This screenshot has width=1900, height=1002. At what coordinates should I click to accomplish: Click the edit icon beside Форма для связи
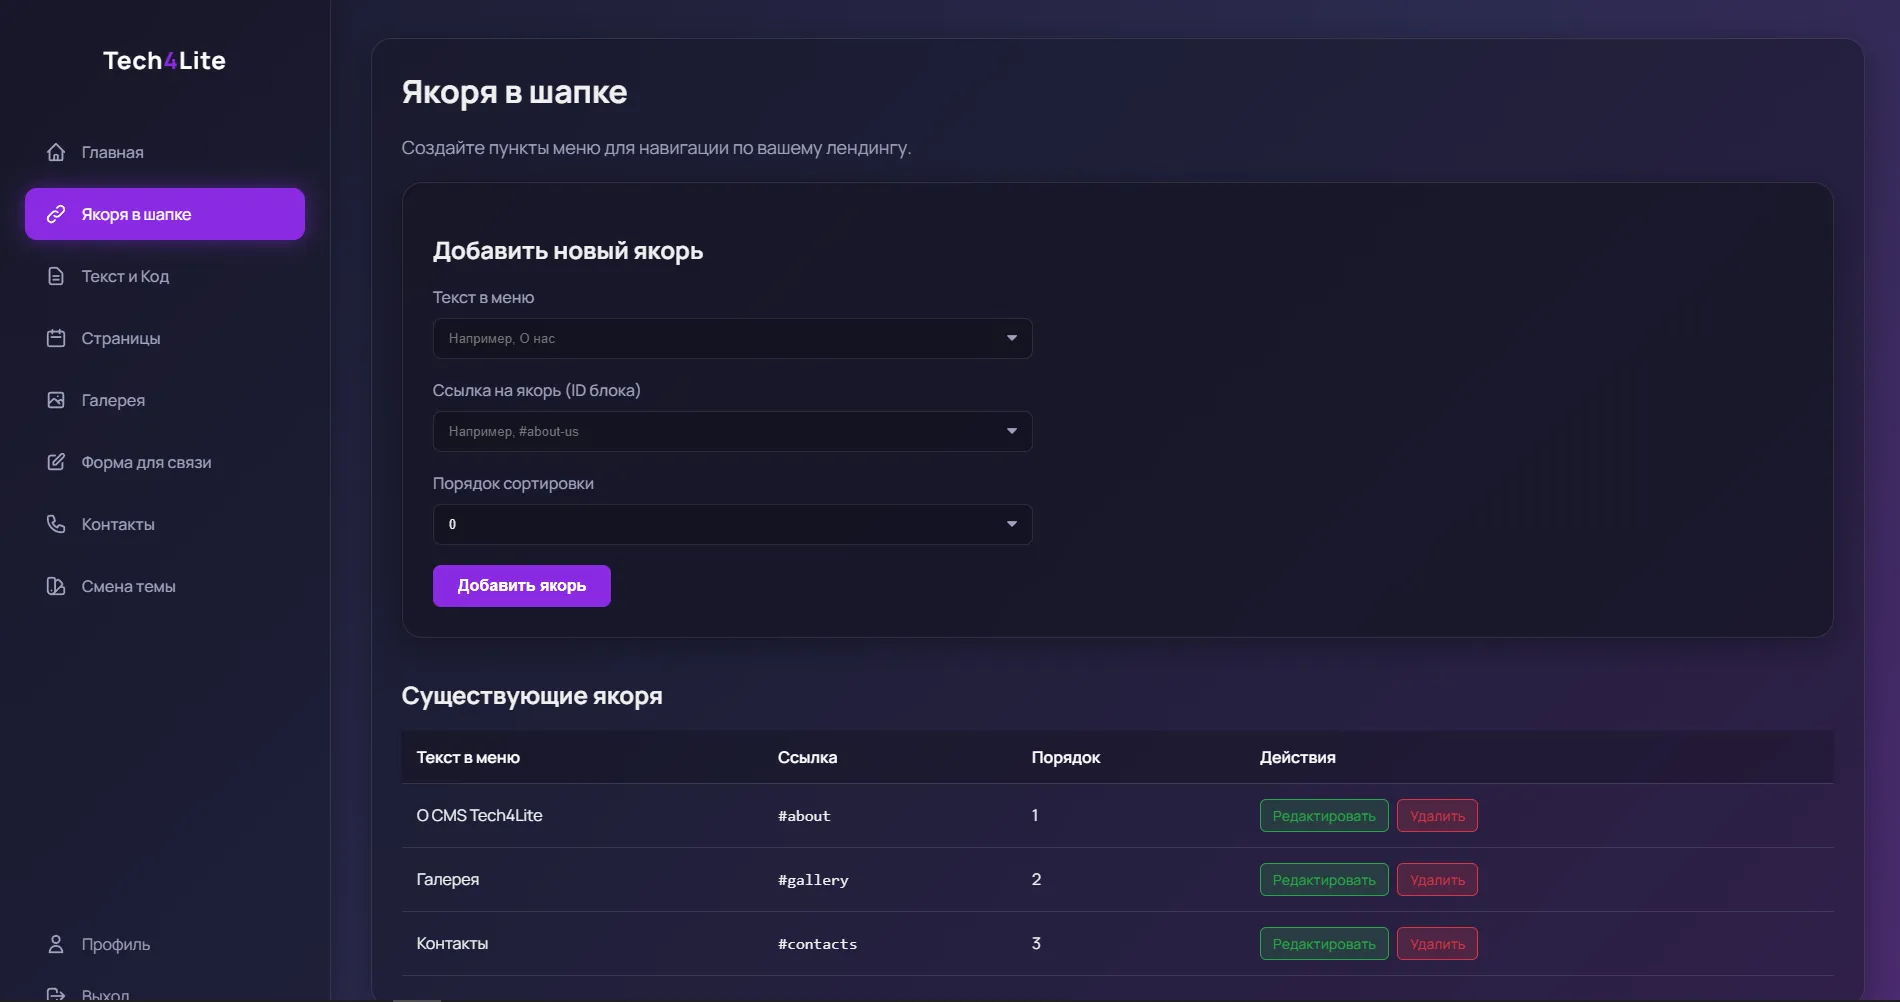pyautogui.click(x=56, y=462)
